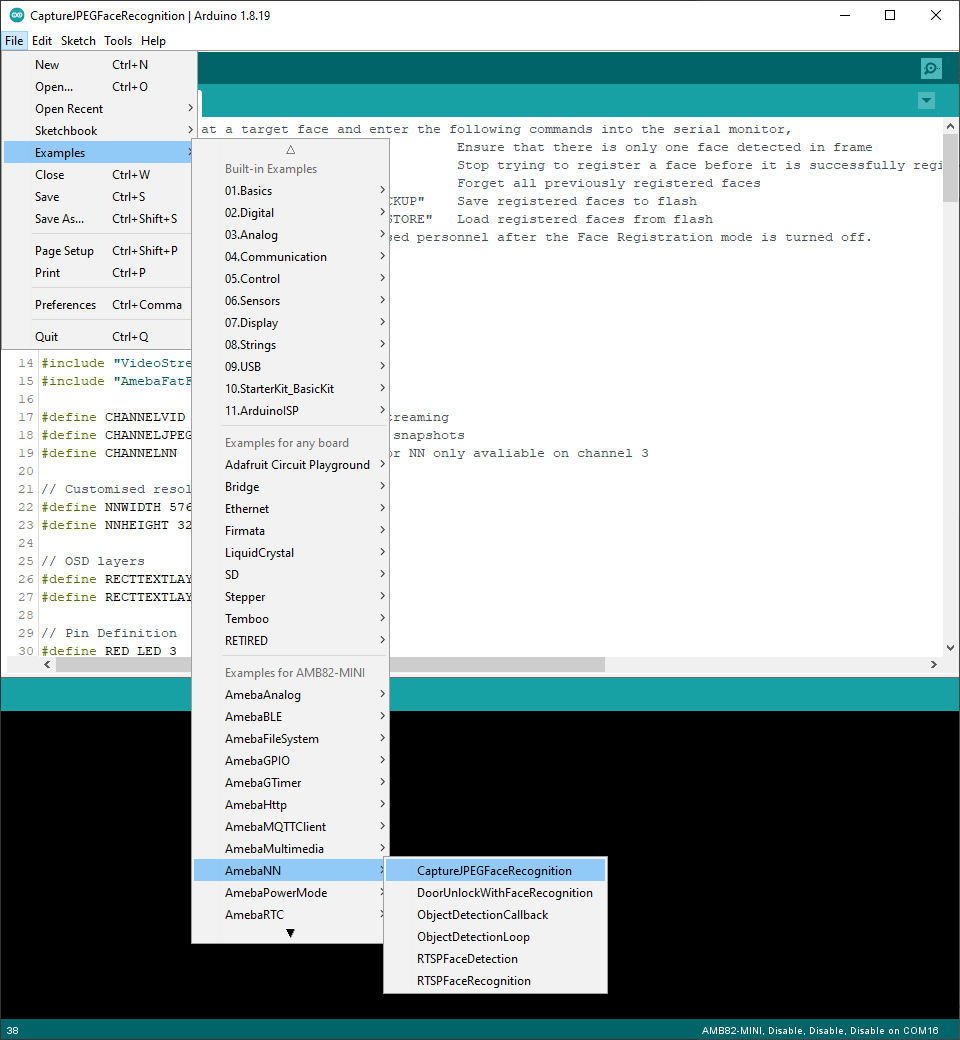Expand the Adafruit Circuit Playground examples
The width and height of the screenshot is (960, 1040).
(x=297, y=465)
